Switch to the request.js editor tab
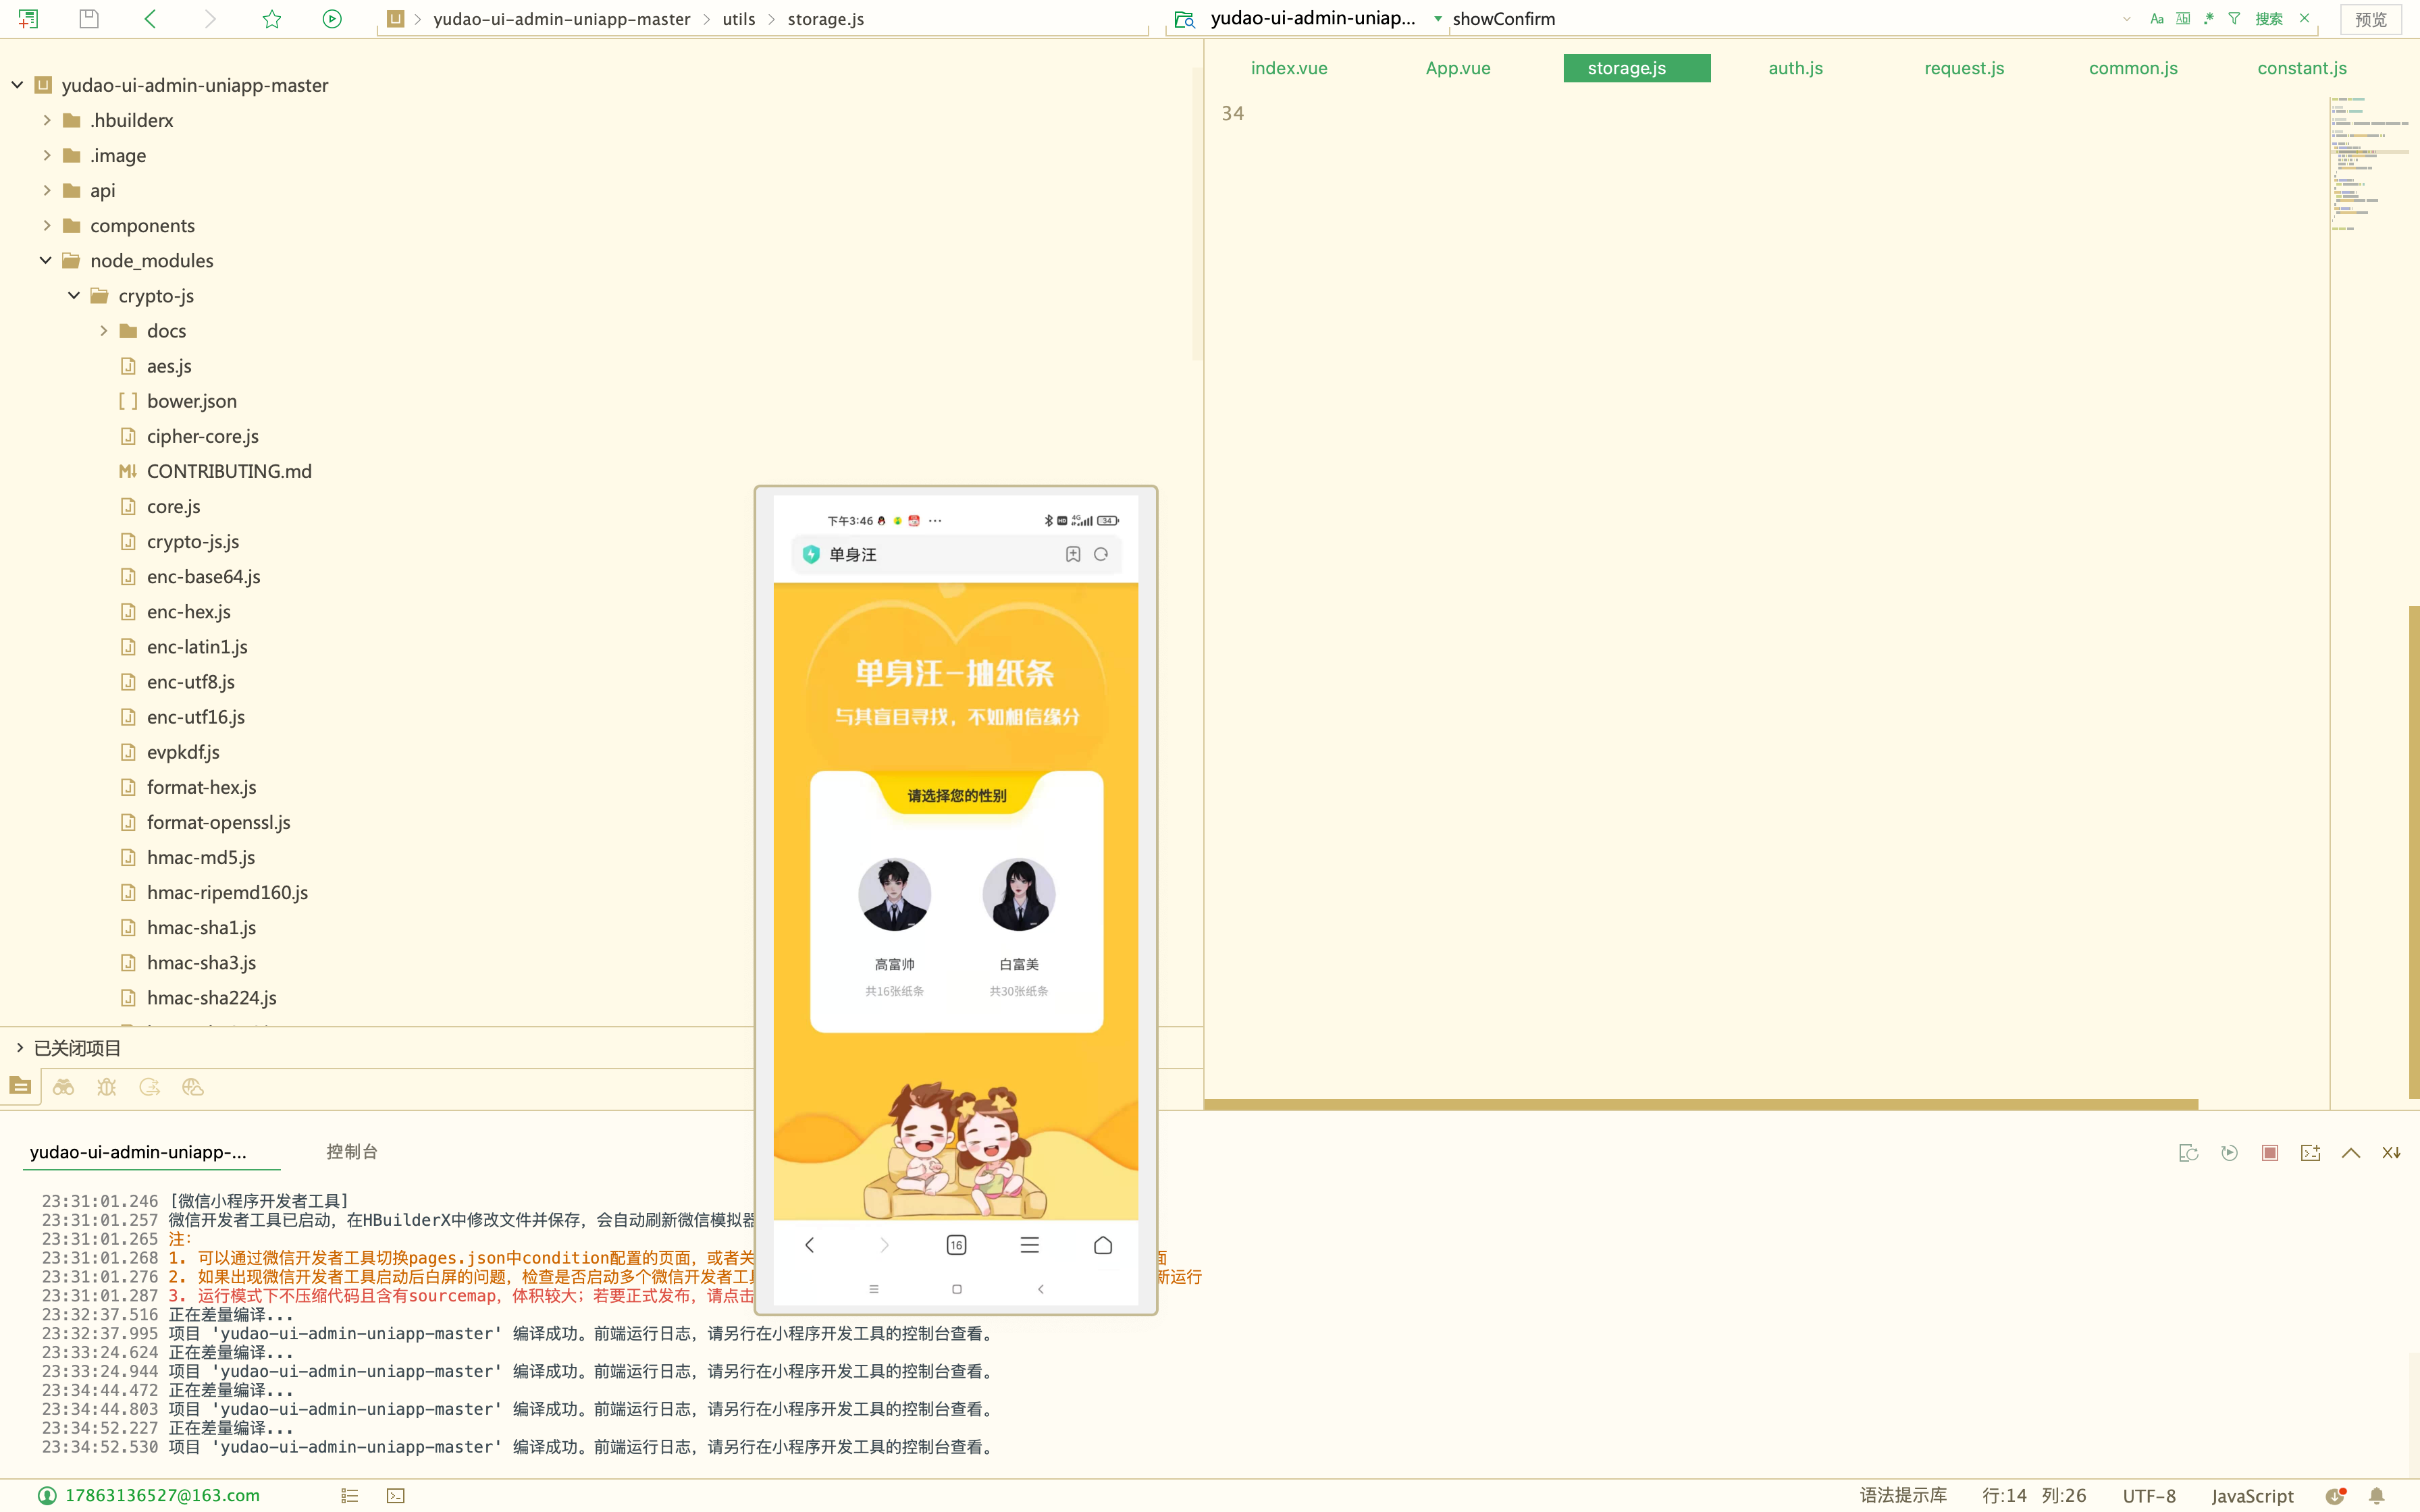 [x=1963, y=68]
